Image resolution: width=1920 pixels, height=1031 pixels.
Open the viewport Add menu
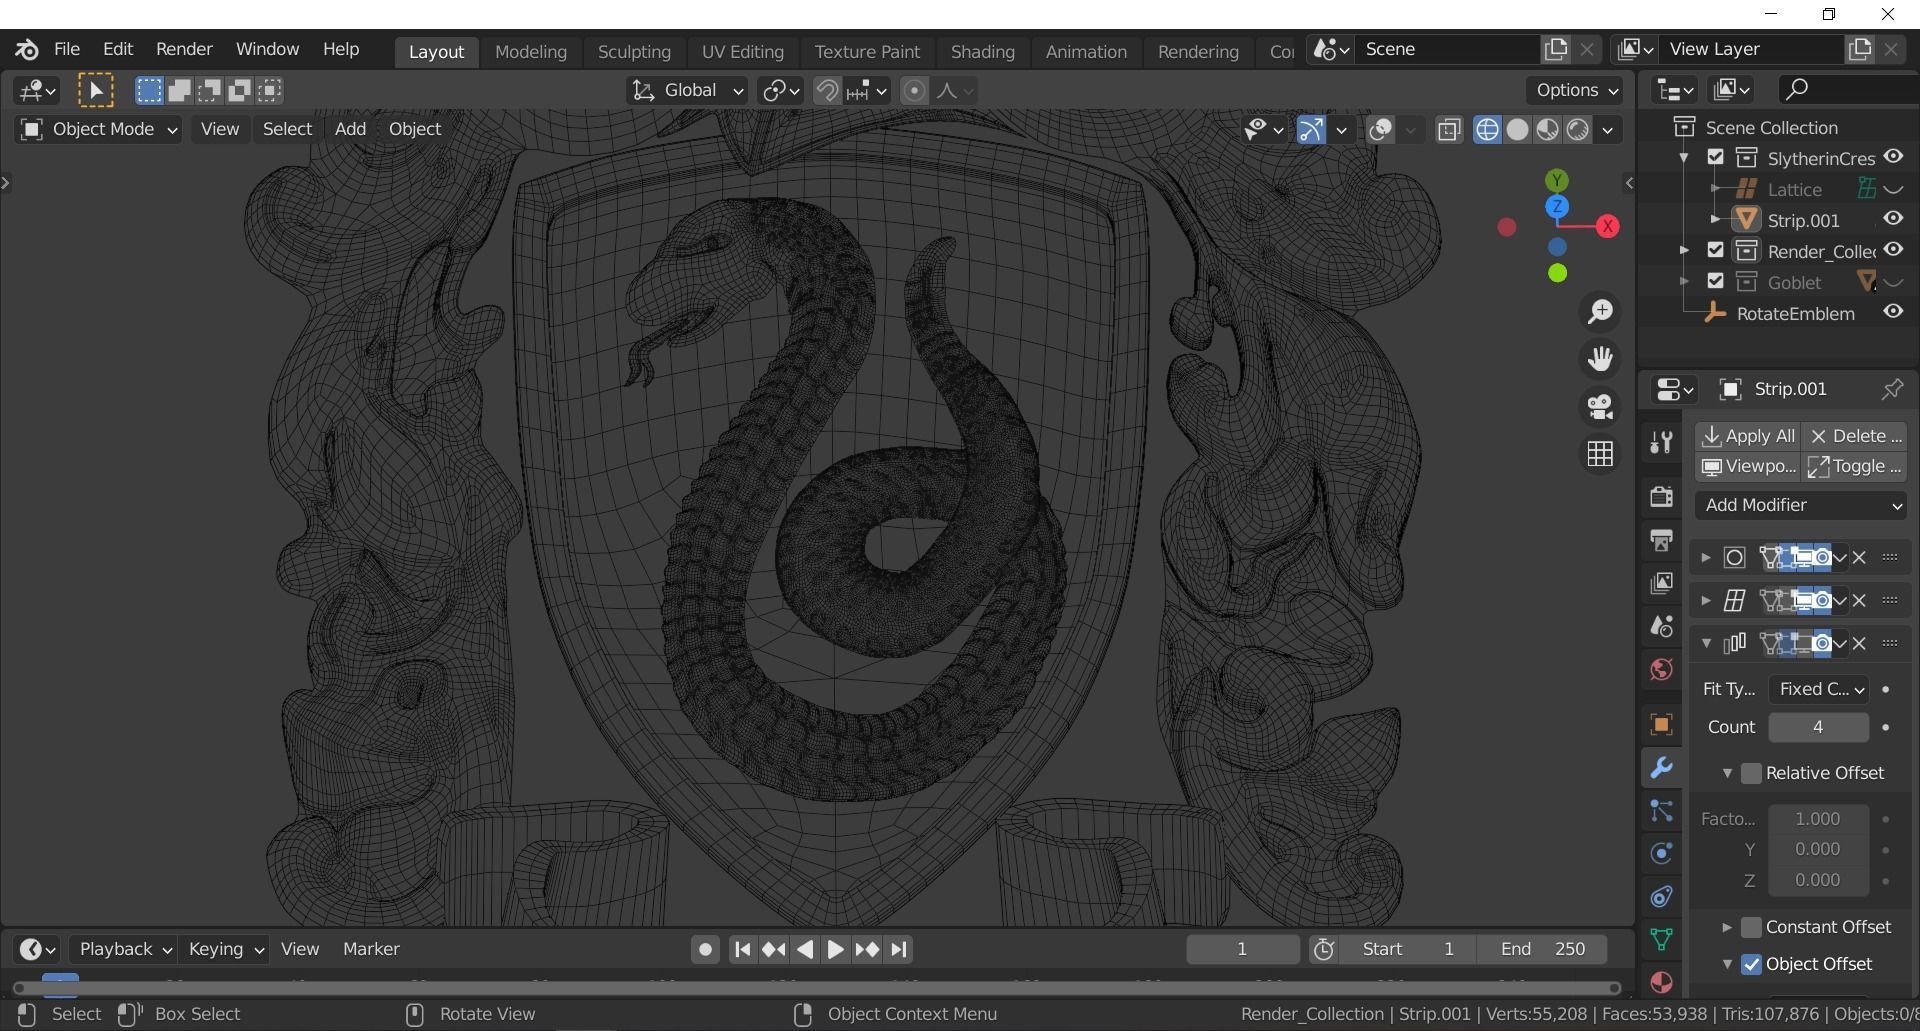(x=350, y=129)
